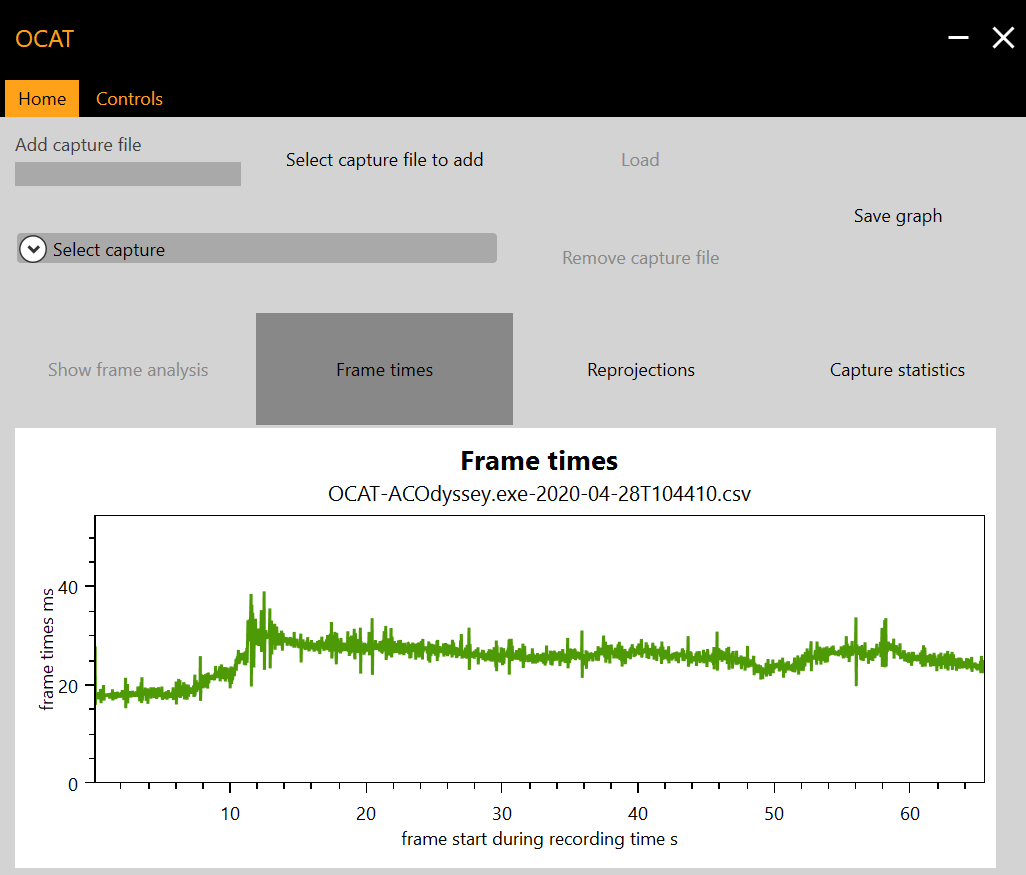Show Capture statistics view
The height and width of the screenshot is (875, 1026).
(897, 370)
